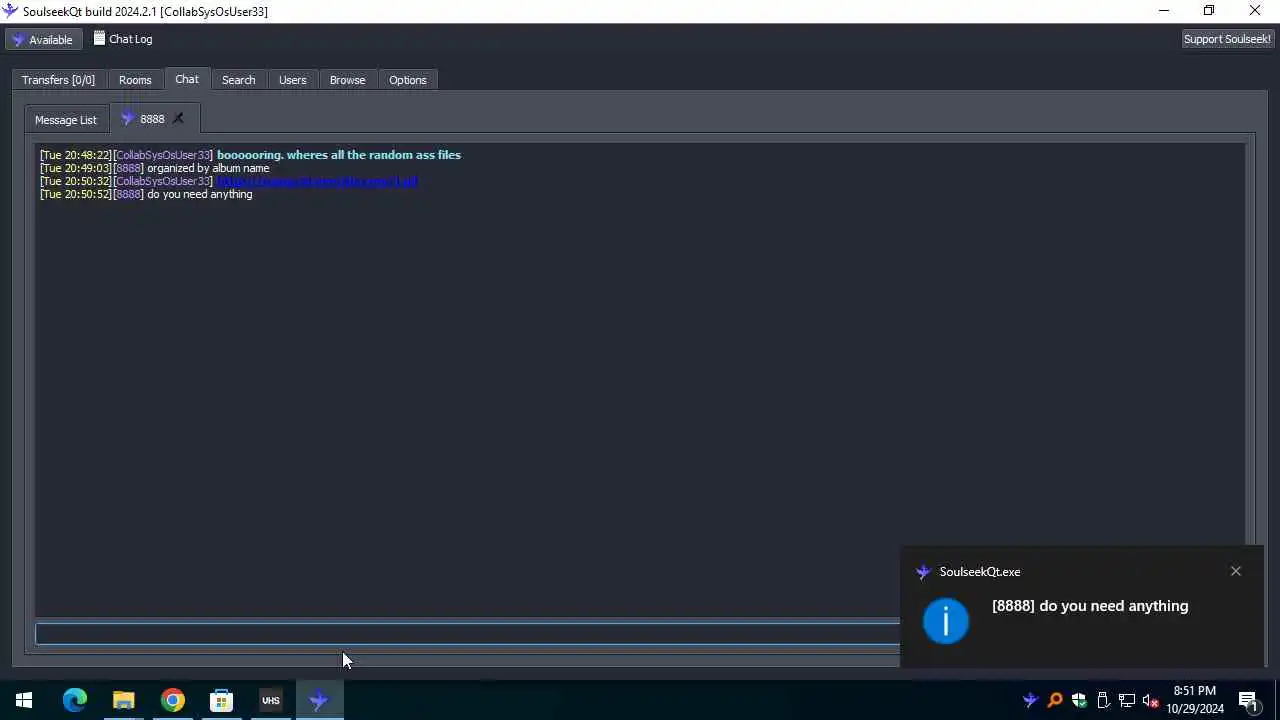Click the 'do you need anything' chat message

tap(199, 194)
